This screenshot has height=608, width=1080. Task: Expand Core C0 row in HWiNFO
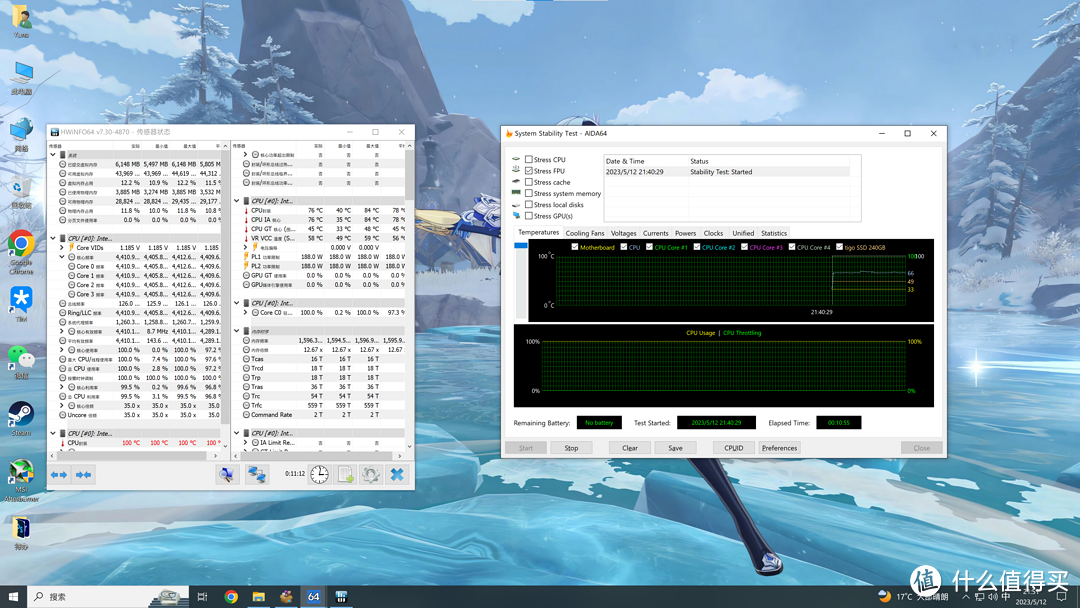click(245, 313)
